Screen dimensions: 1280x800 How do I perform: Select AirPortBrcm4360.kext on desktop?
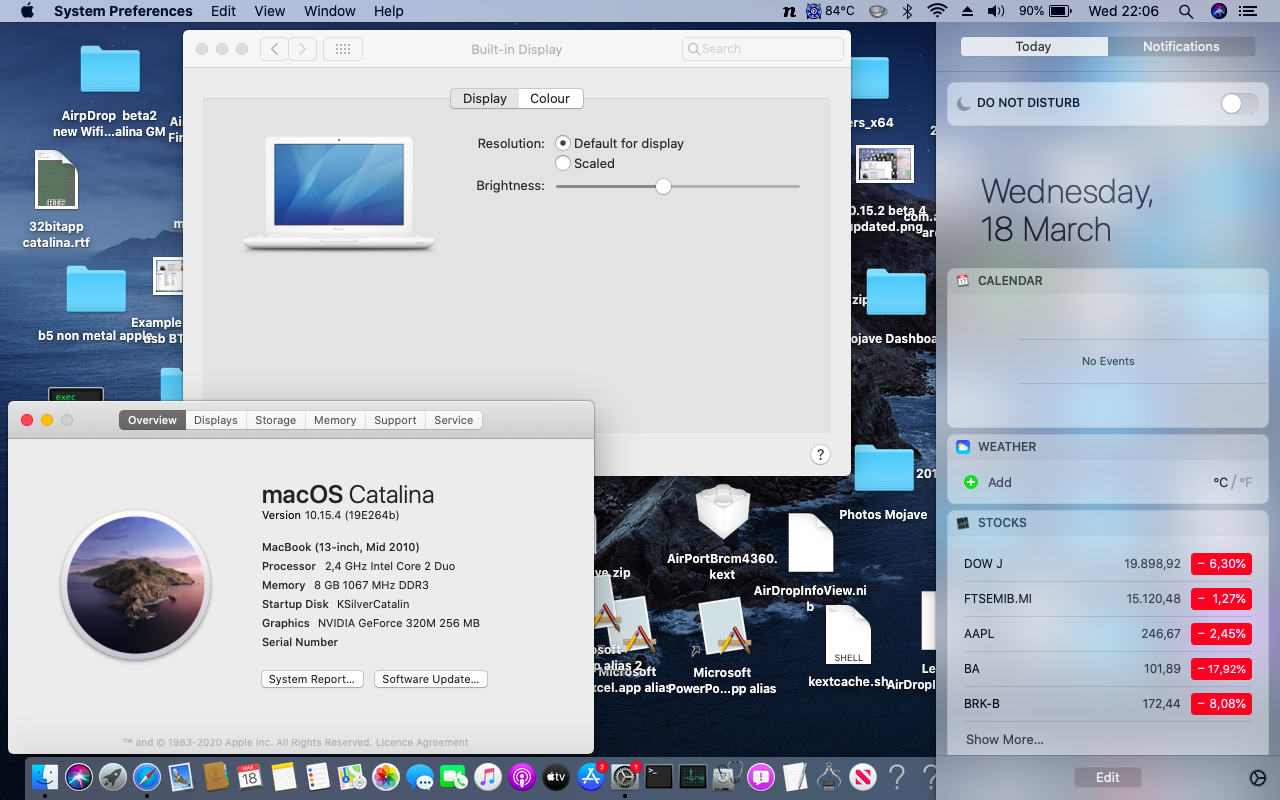[722, 532]
